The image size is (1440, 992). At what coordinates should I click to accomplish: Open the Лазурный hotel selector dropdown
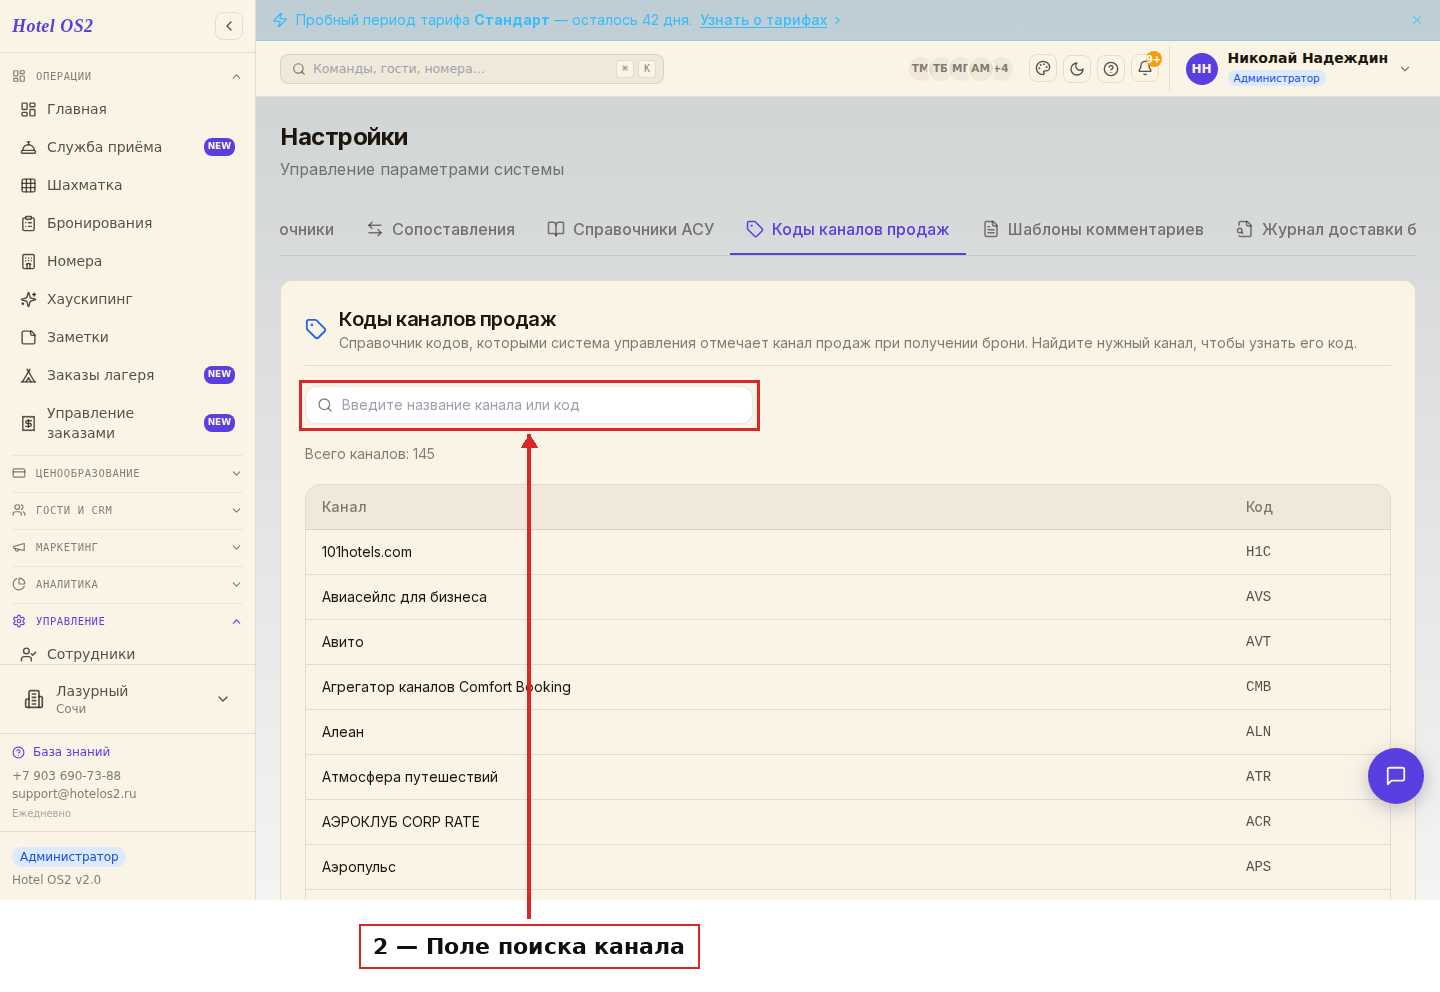pyautogui.click(x=127, y=699)
